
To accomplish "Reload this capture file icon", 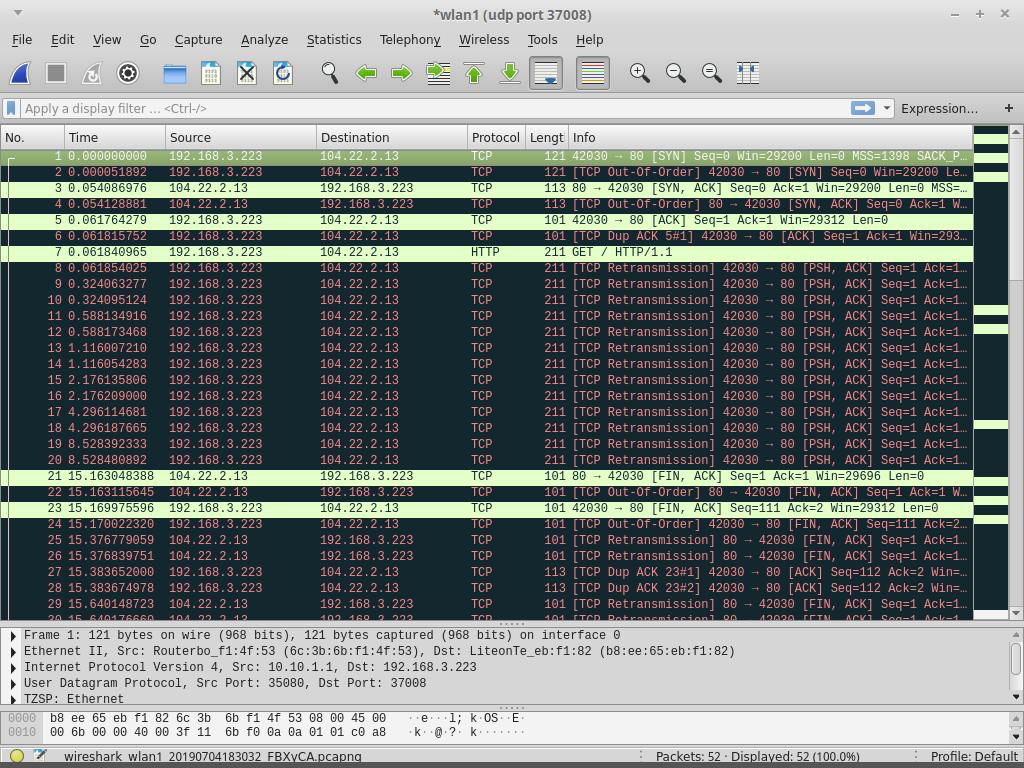I will tap(283, 73).
